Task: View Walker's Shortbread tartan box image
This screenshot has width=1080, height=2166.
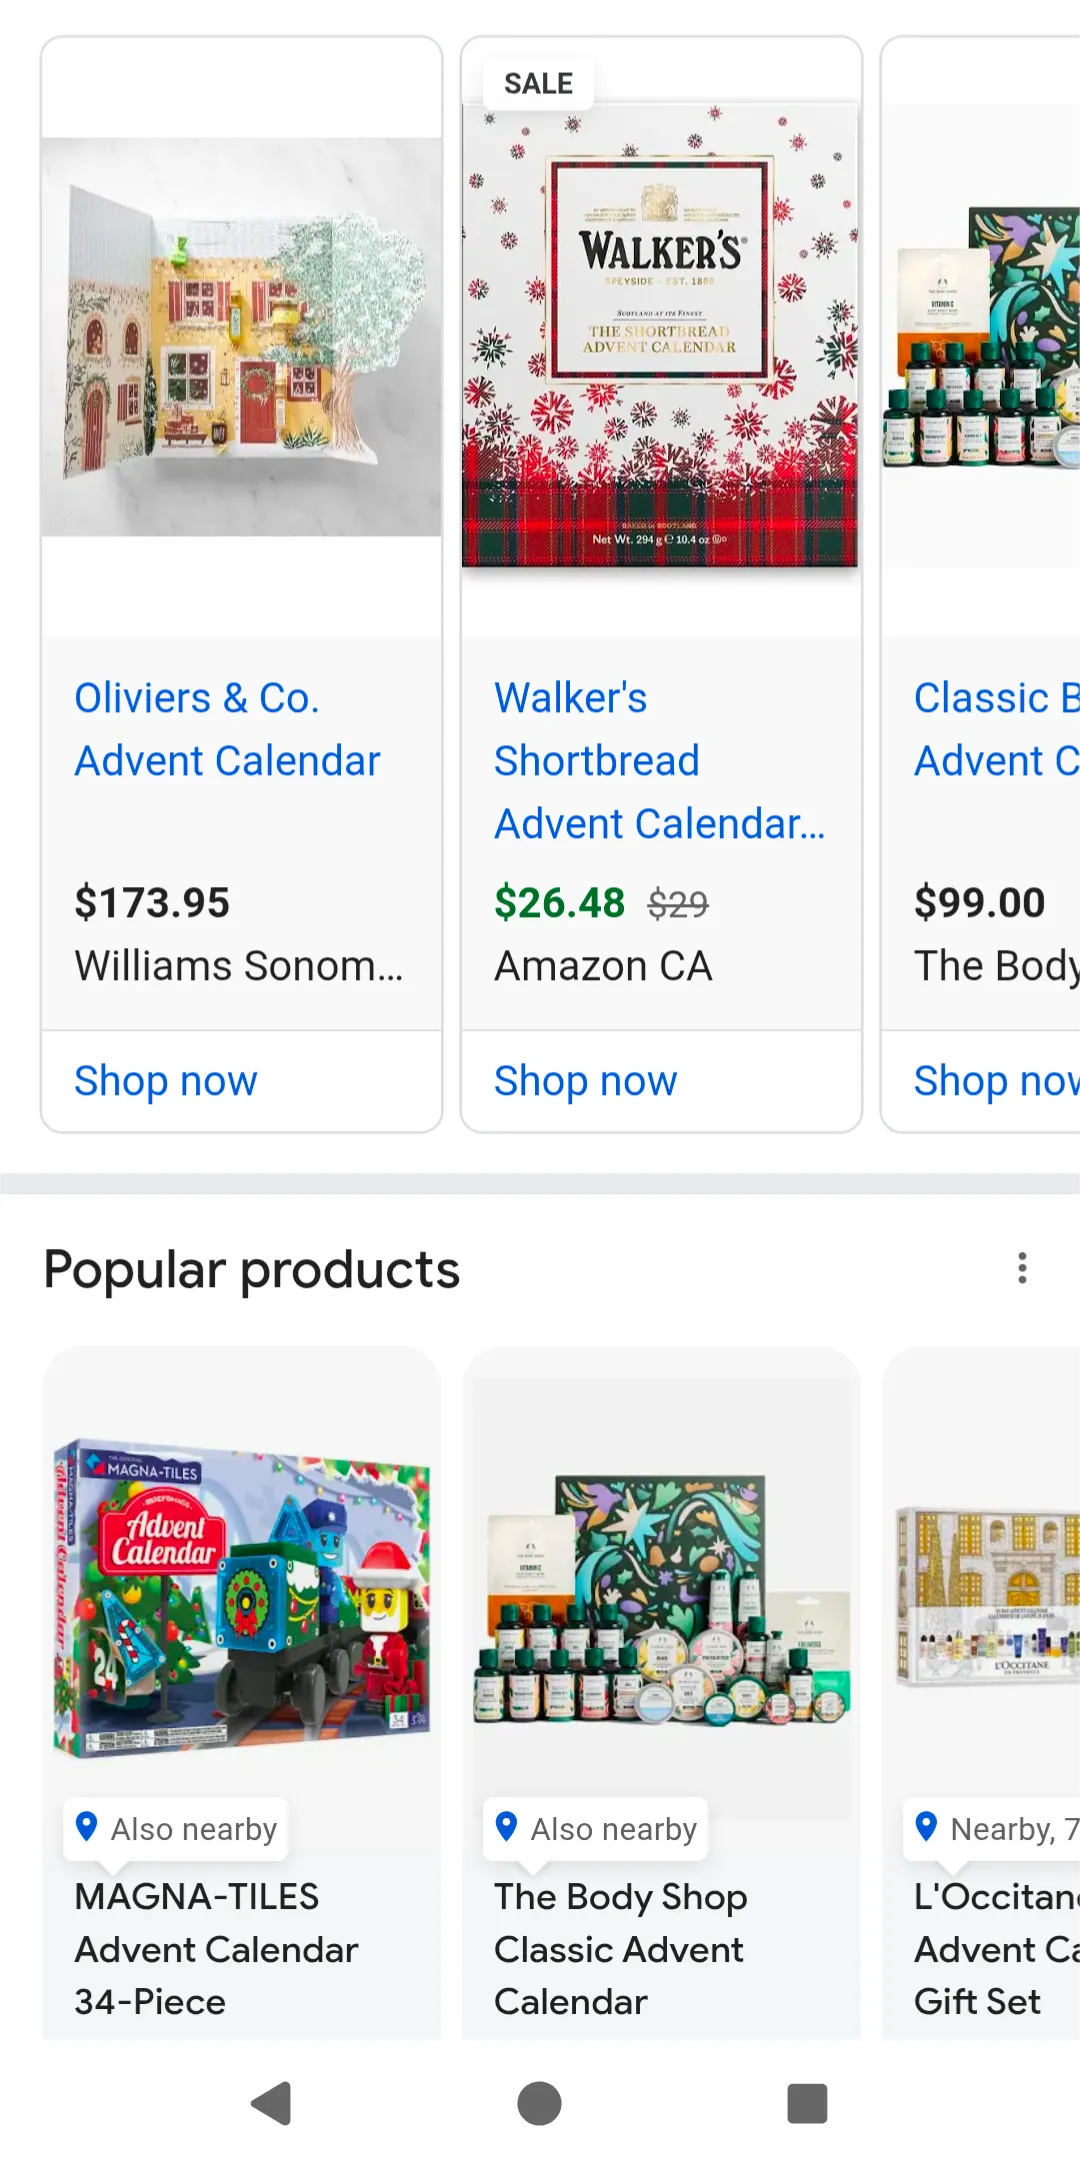Action: (x=660, y=335)
